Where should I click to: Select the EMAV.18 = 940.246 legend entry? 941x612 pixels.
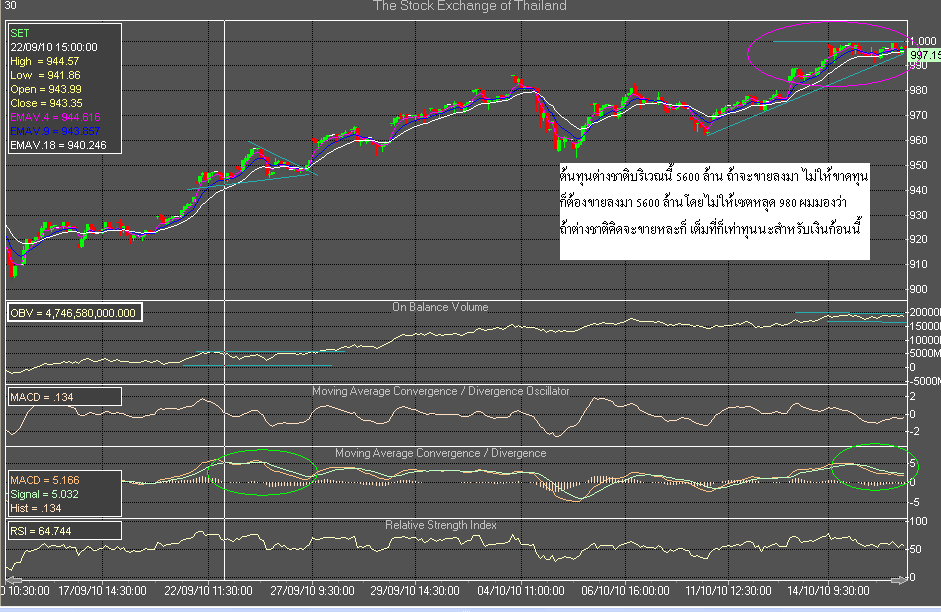tap(58, 145)
